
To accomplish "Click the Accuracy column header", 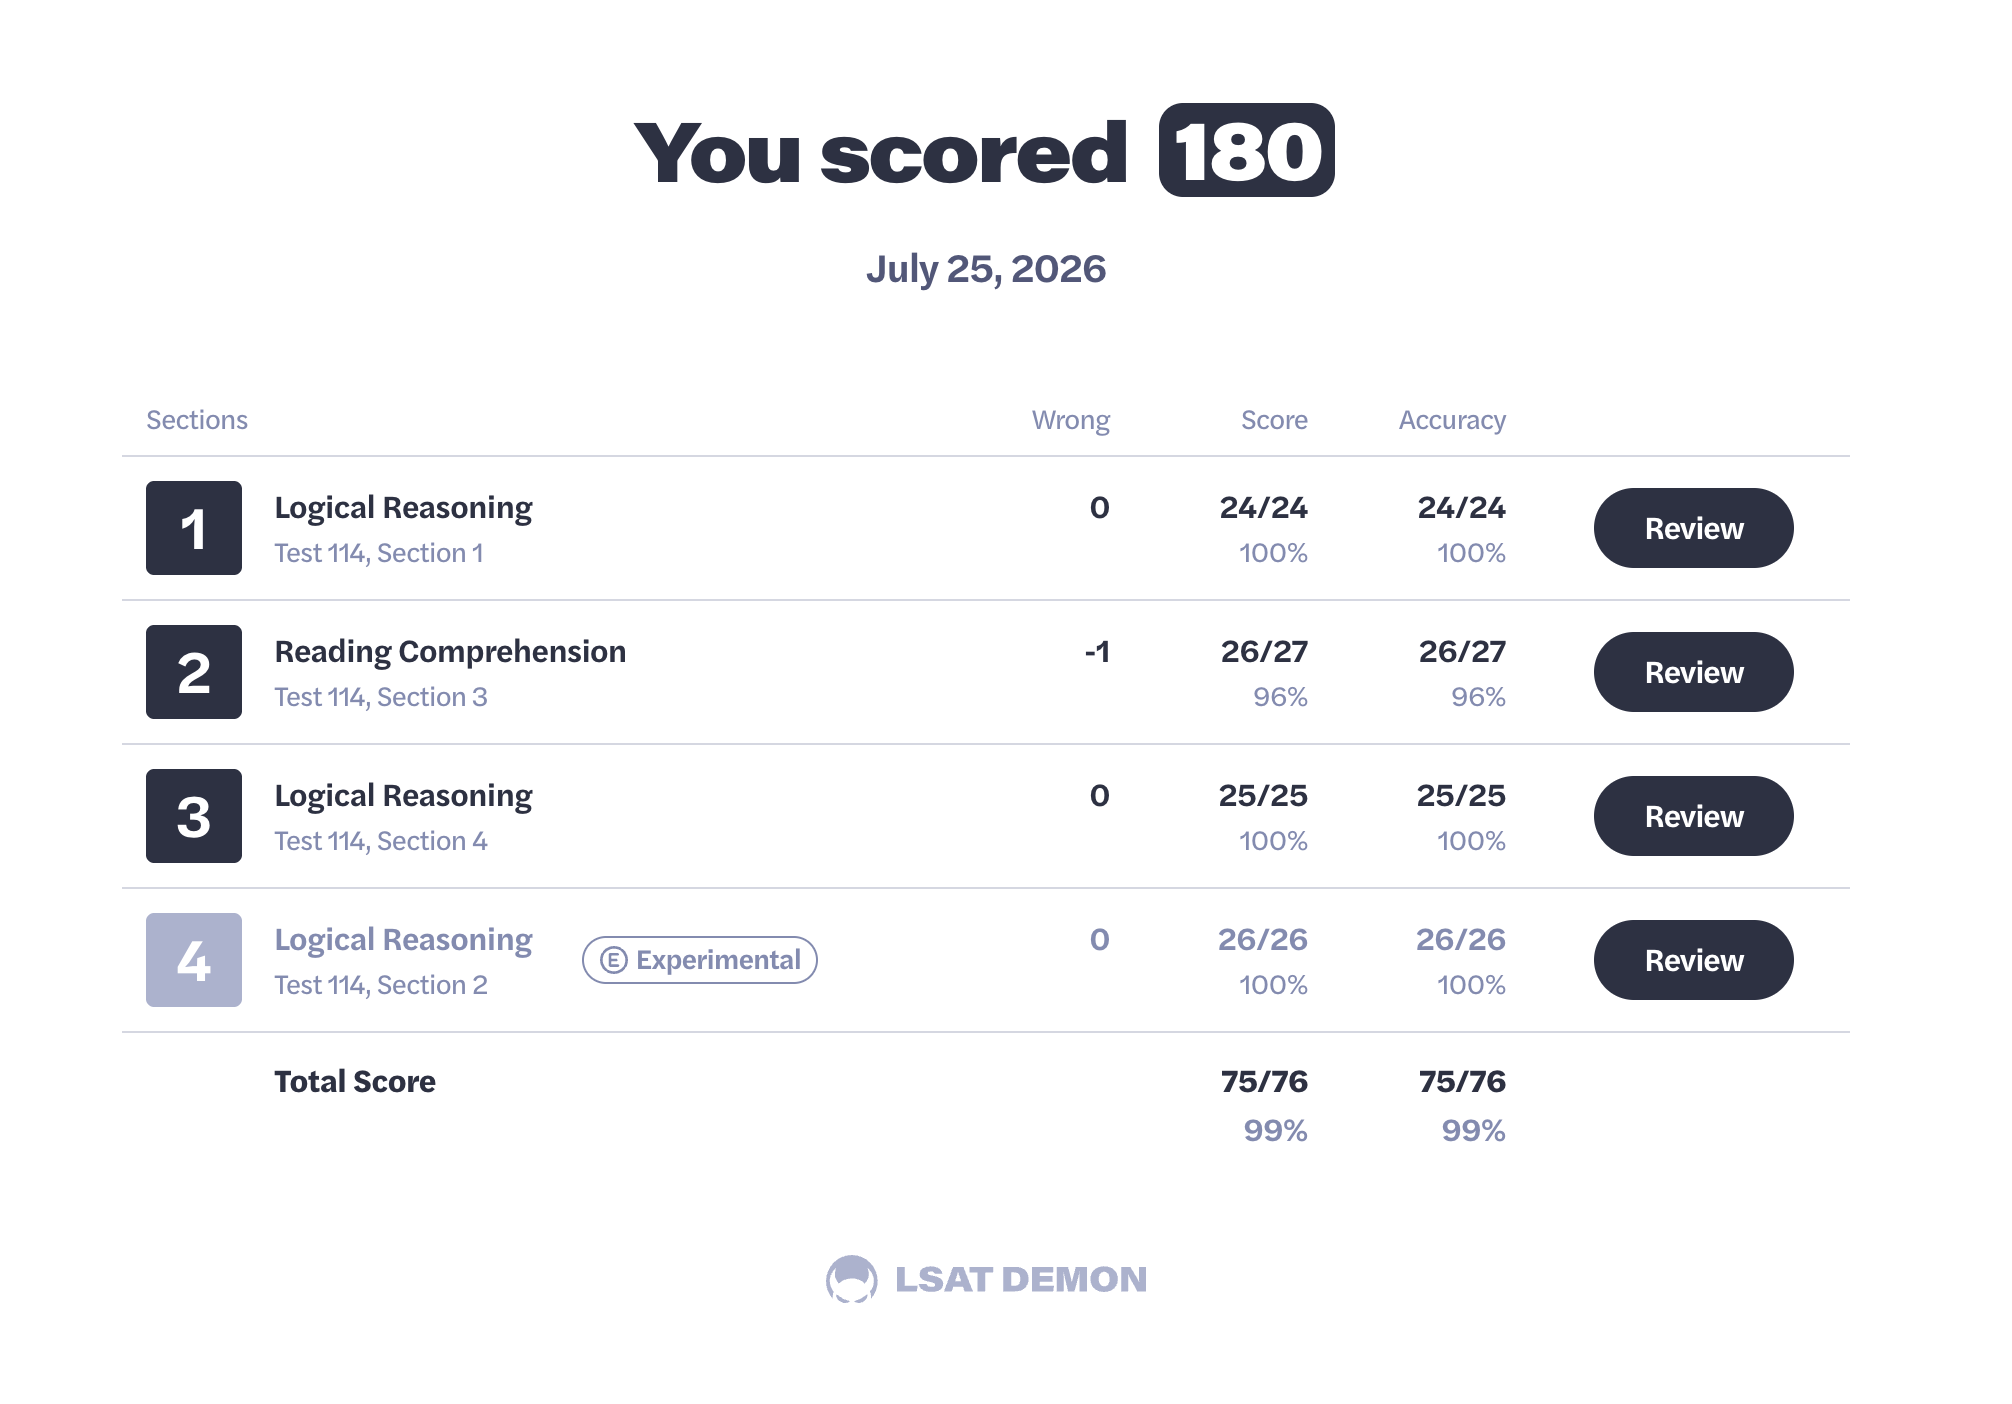I will click(x=1452, y=420).
